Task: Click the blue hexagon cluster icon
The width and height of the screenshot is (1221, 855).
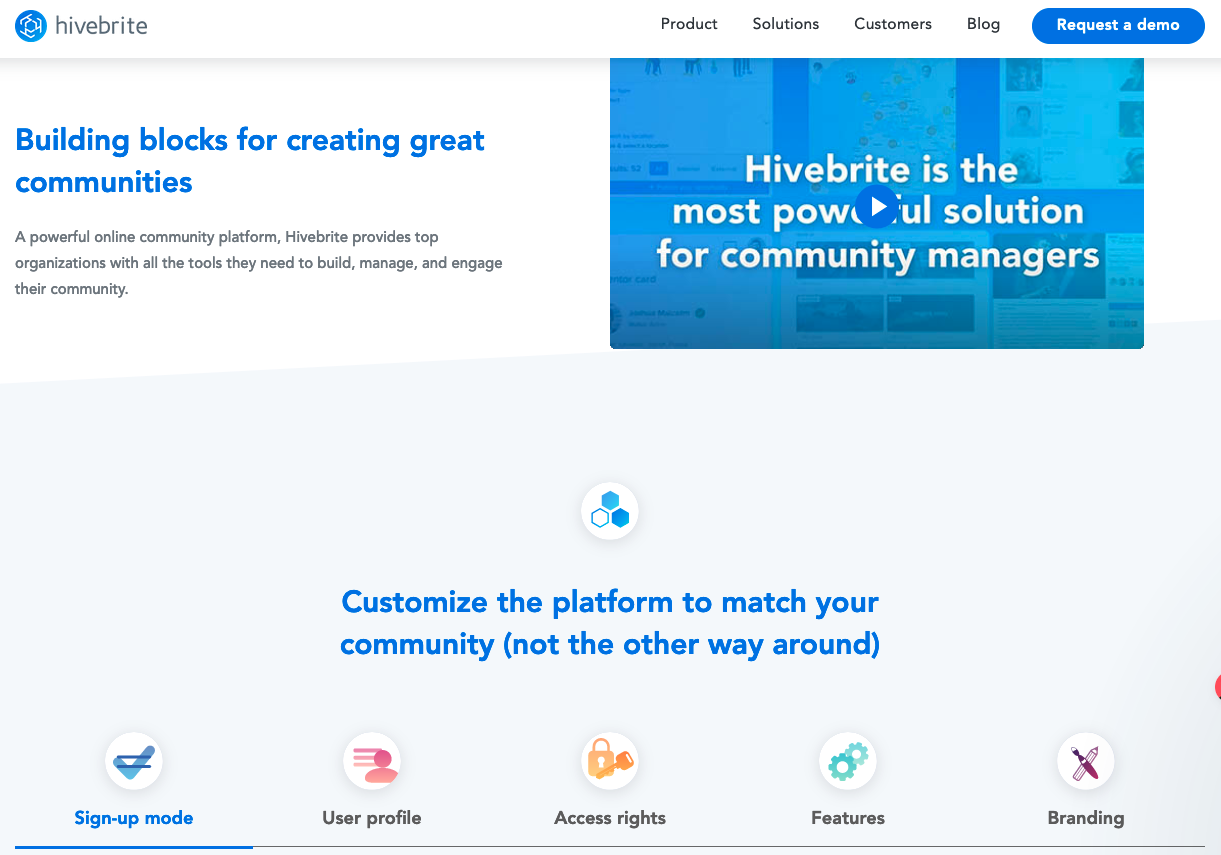Action: (610, 511)
